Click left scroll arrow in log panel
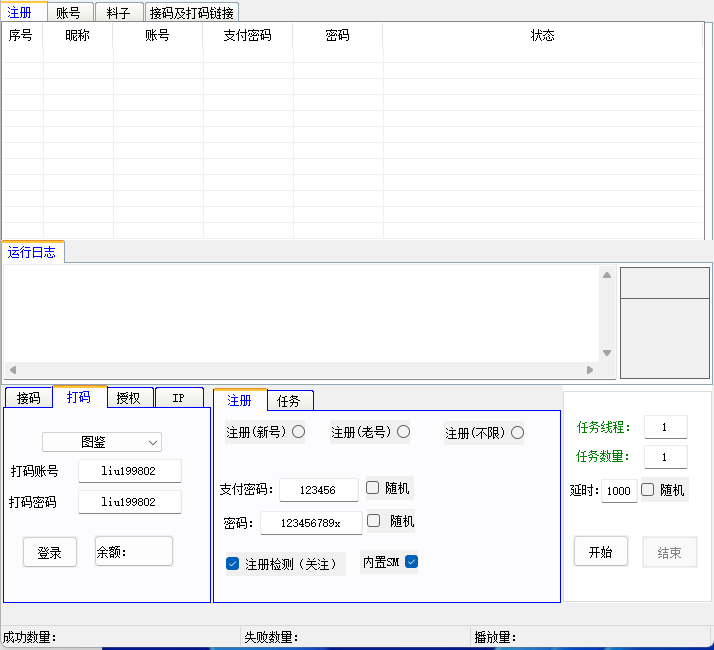The width and height of the screenshot is (714, 650). [13, 370]
